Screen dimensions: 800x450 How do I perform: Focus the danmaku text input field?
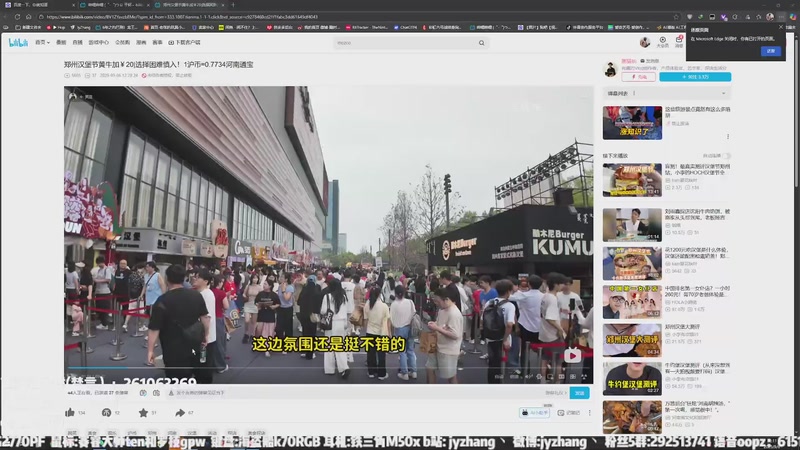point(355,393)
